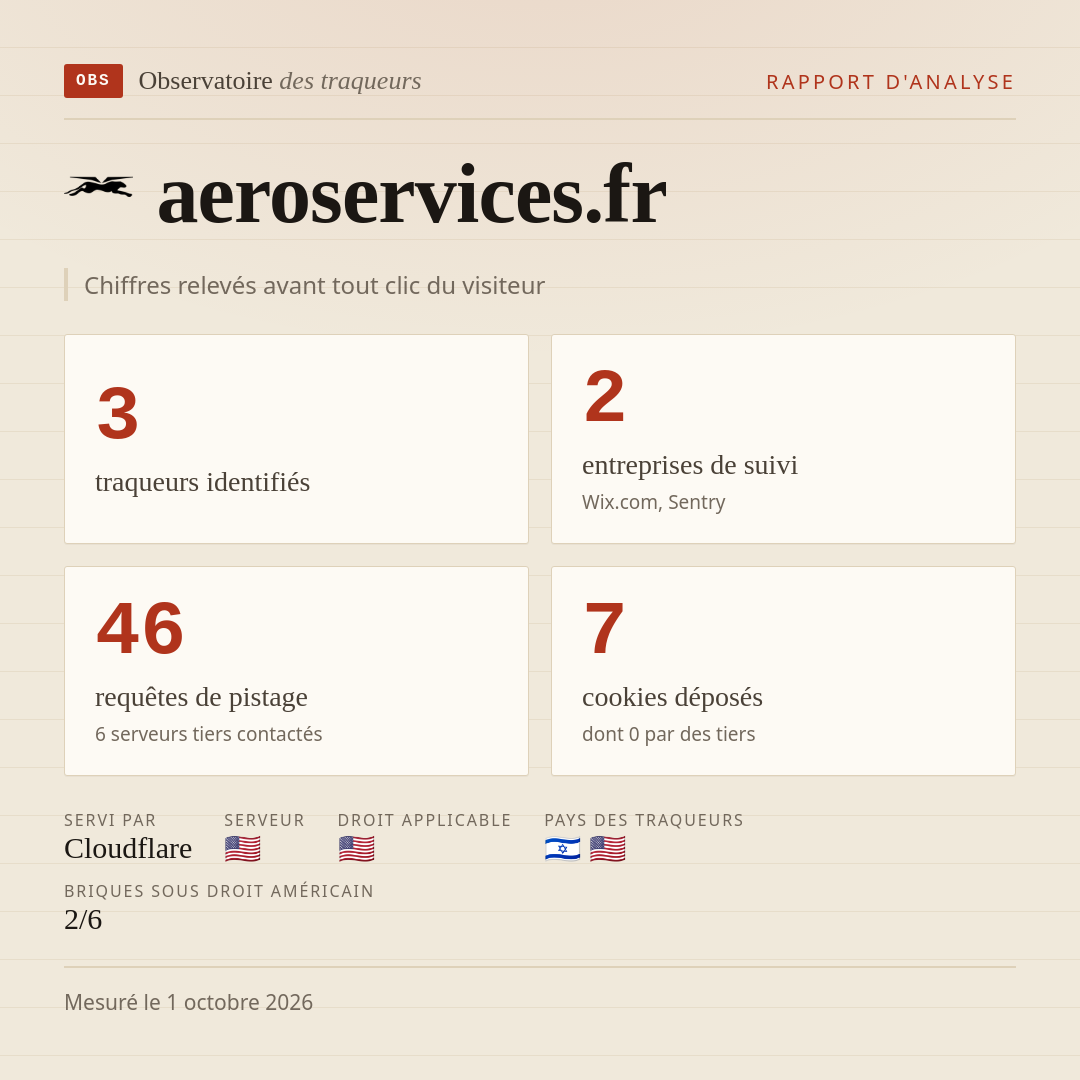Click the Cloudflare provider name
The height and width of the screenshot is (1080, 1080).
(128, 849)
